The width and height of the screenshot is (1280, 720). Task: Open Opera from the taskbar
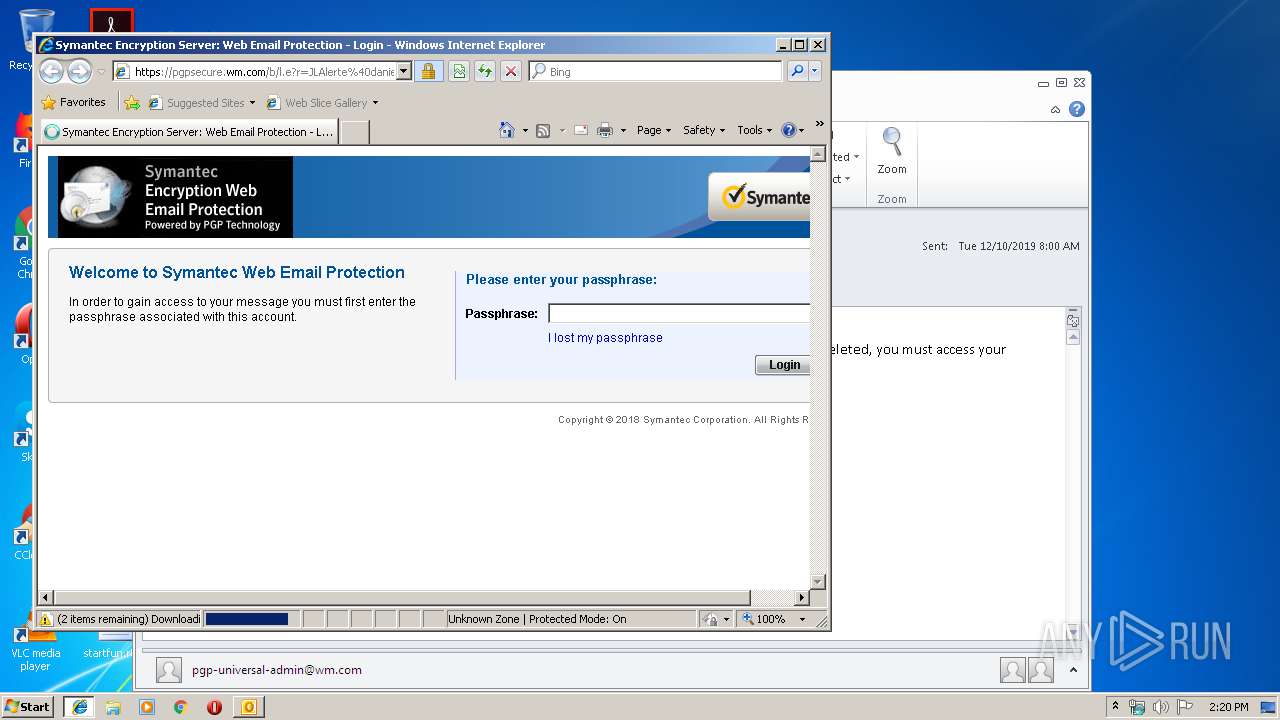[214, 707]
